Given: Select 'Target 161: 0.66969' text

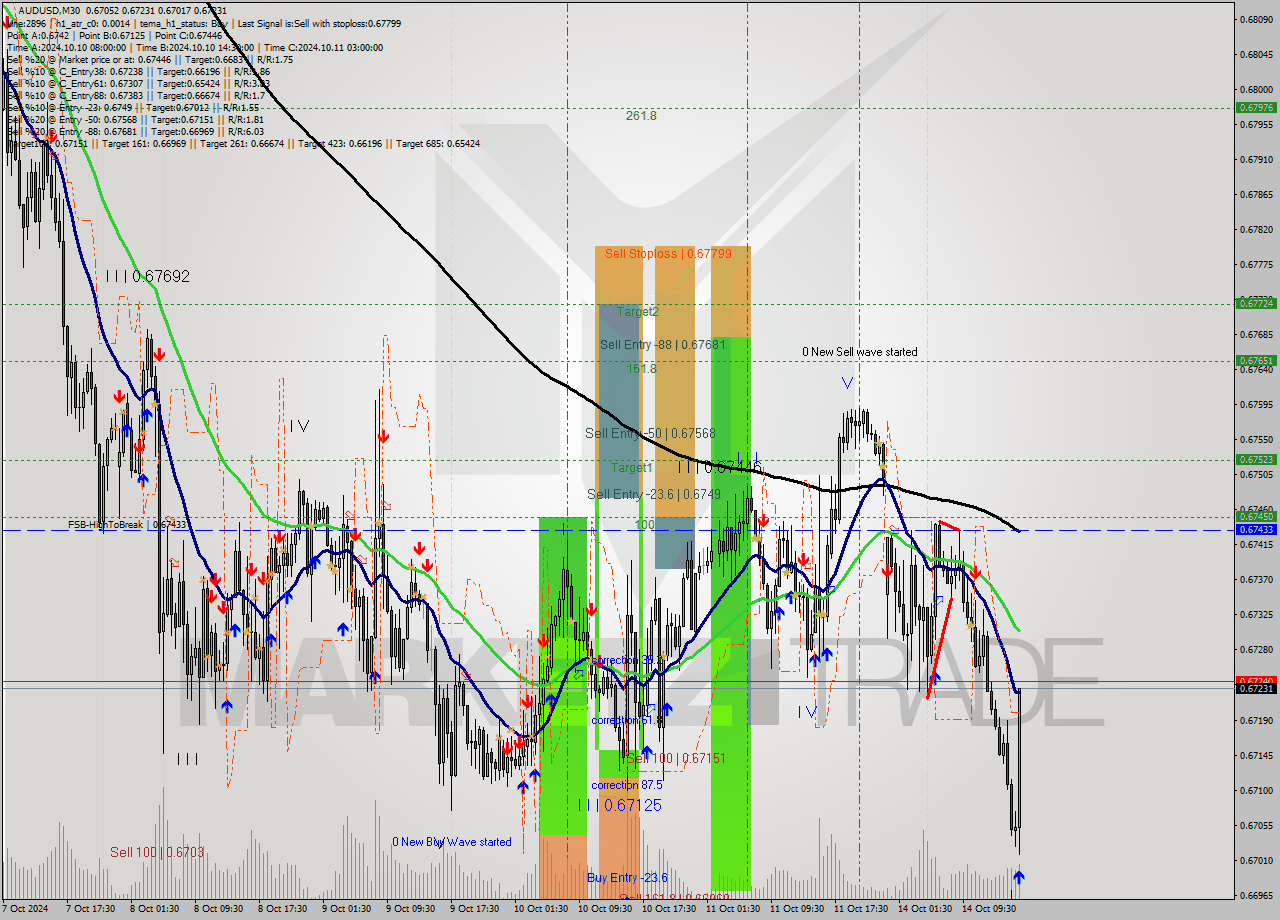Looking at the screenshot, I should point(144,143).
